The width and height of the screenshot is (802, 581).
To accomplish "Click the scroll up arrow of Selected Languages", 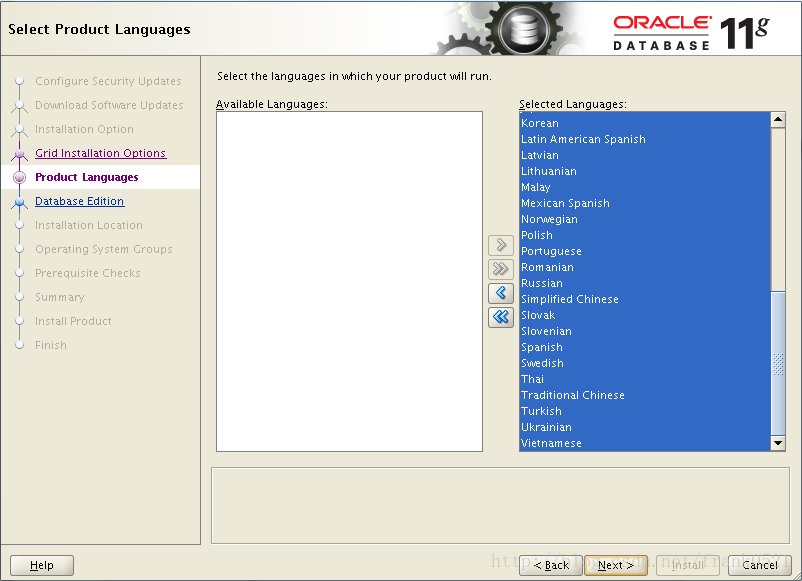I will point(778,120).
